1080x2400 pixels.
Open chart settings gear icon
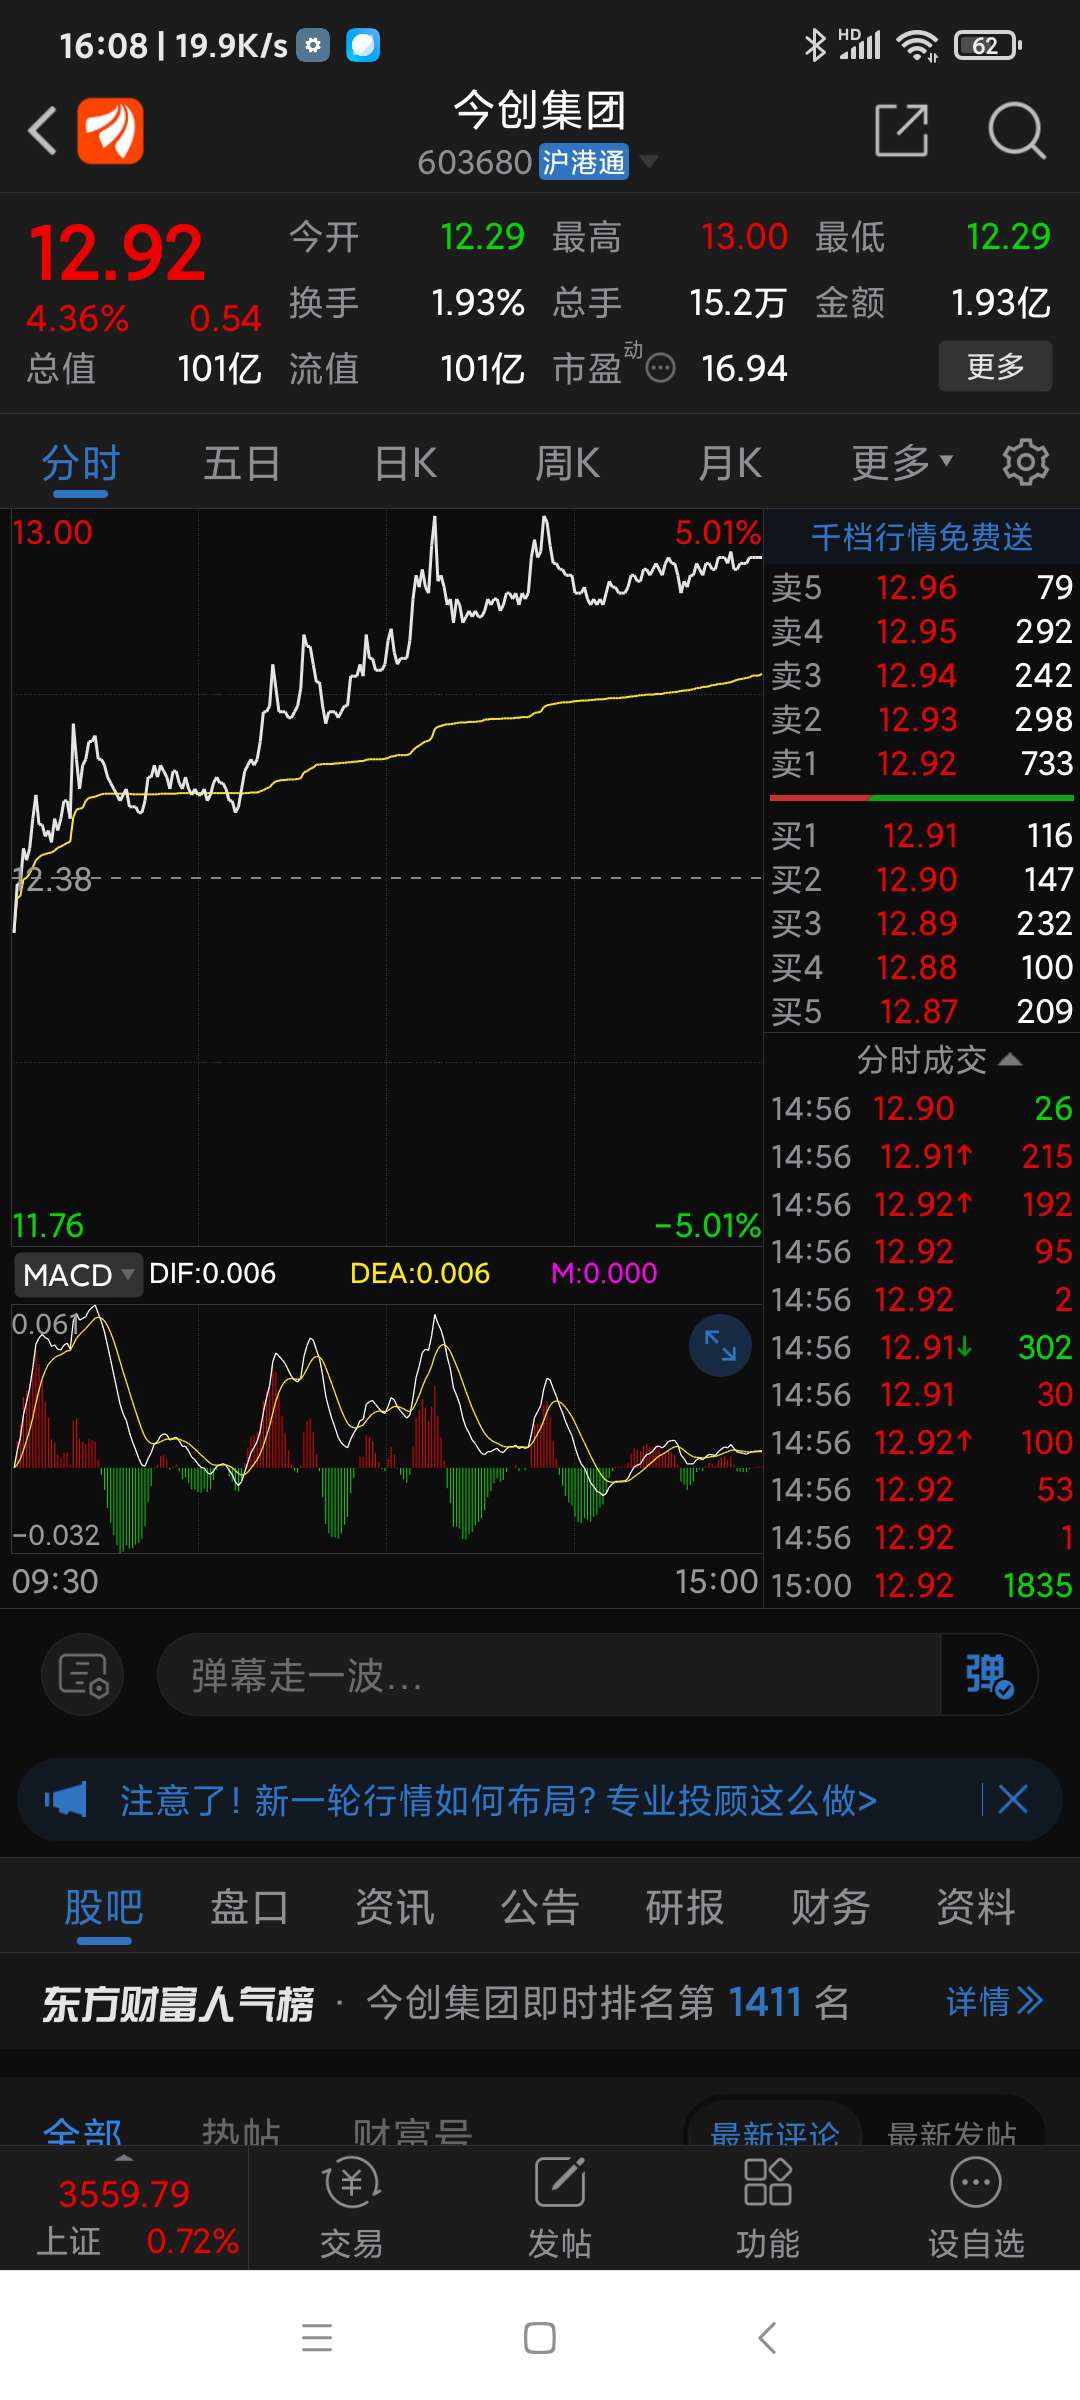pos(1026,462)
